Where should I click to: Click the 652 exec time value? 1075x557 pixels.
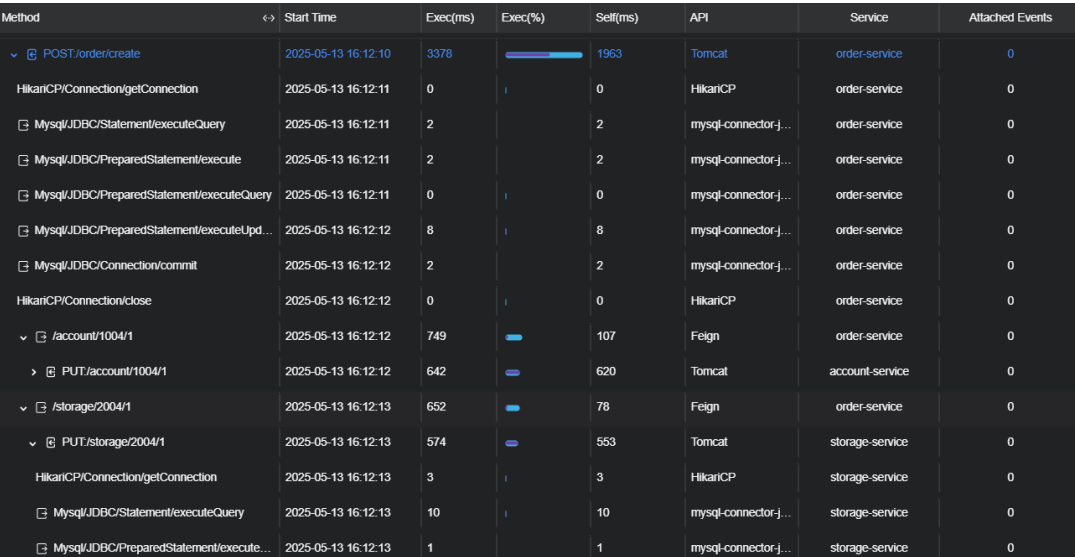click(x=436, y=407)
